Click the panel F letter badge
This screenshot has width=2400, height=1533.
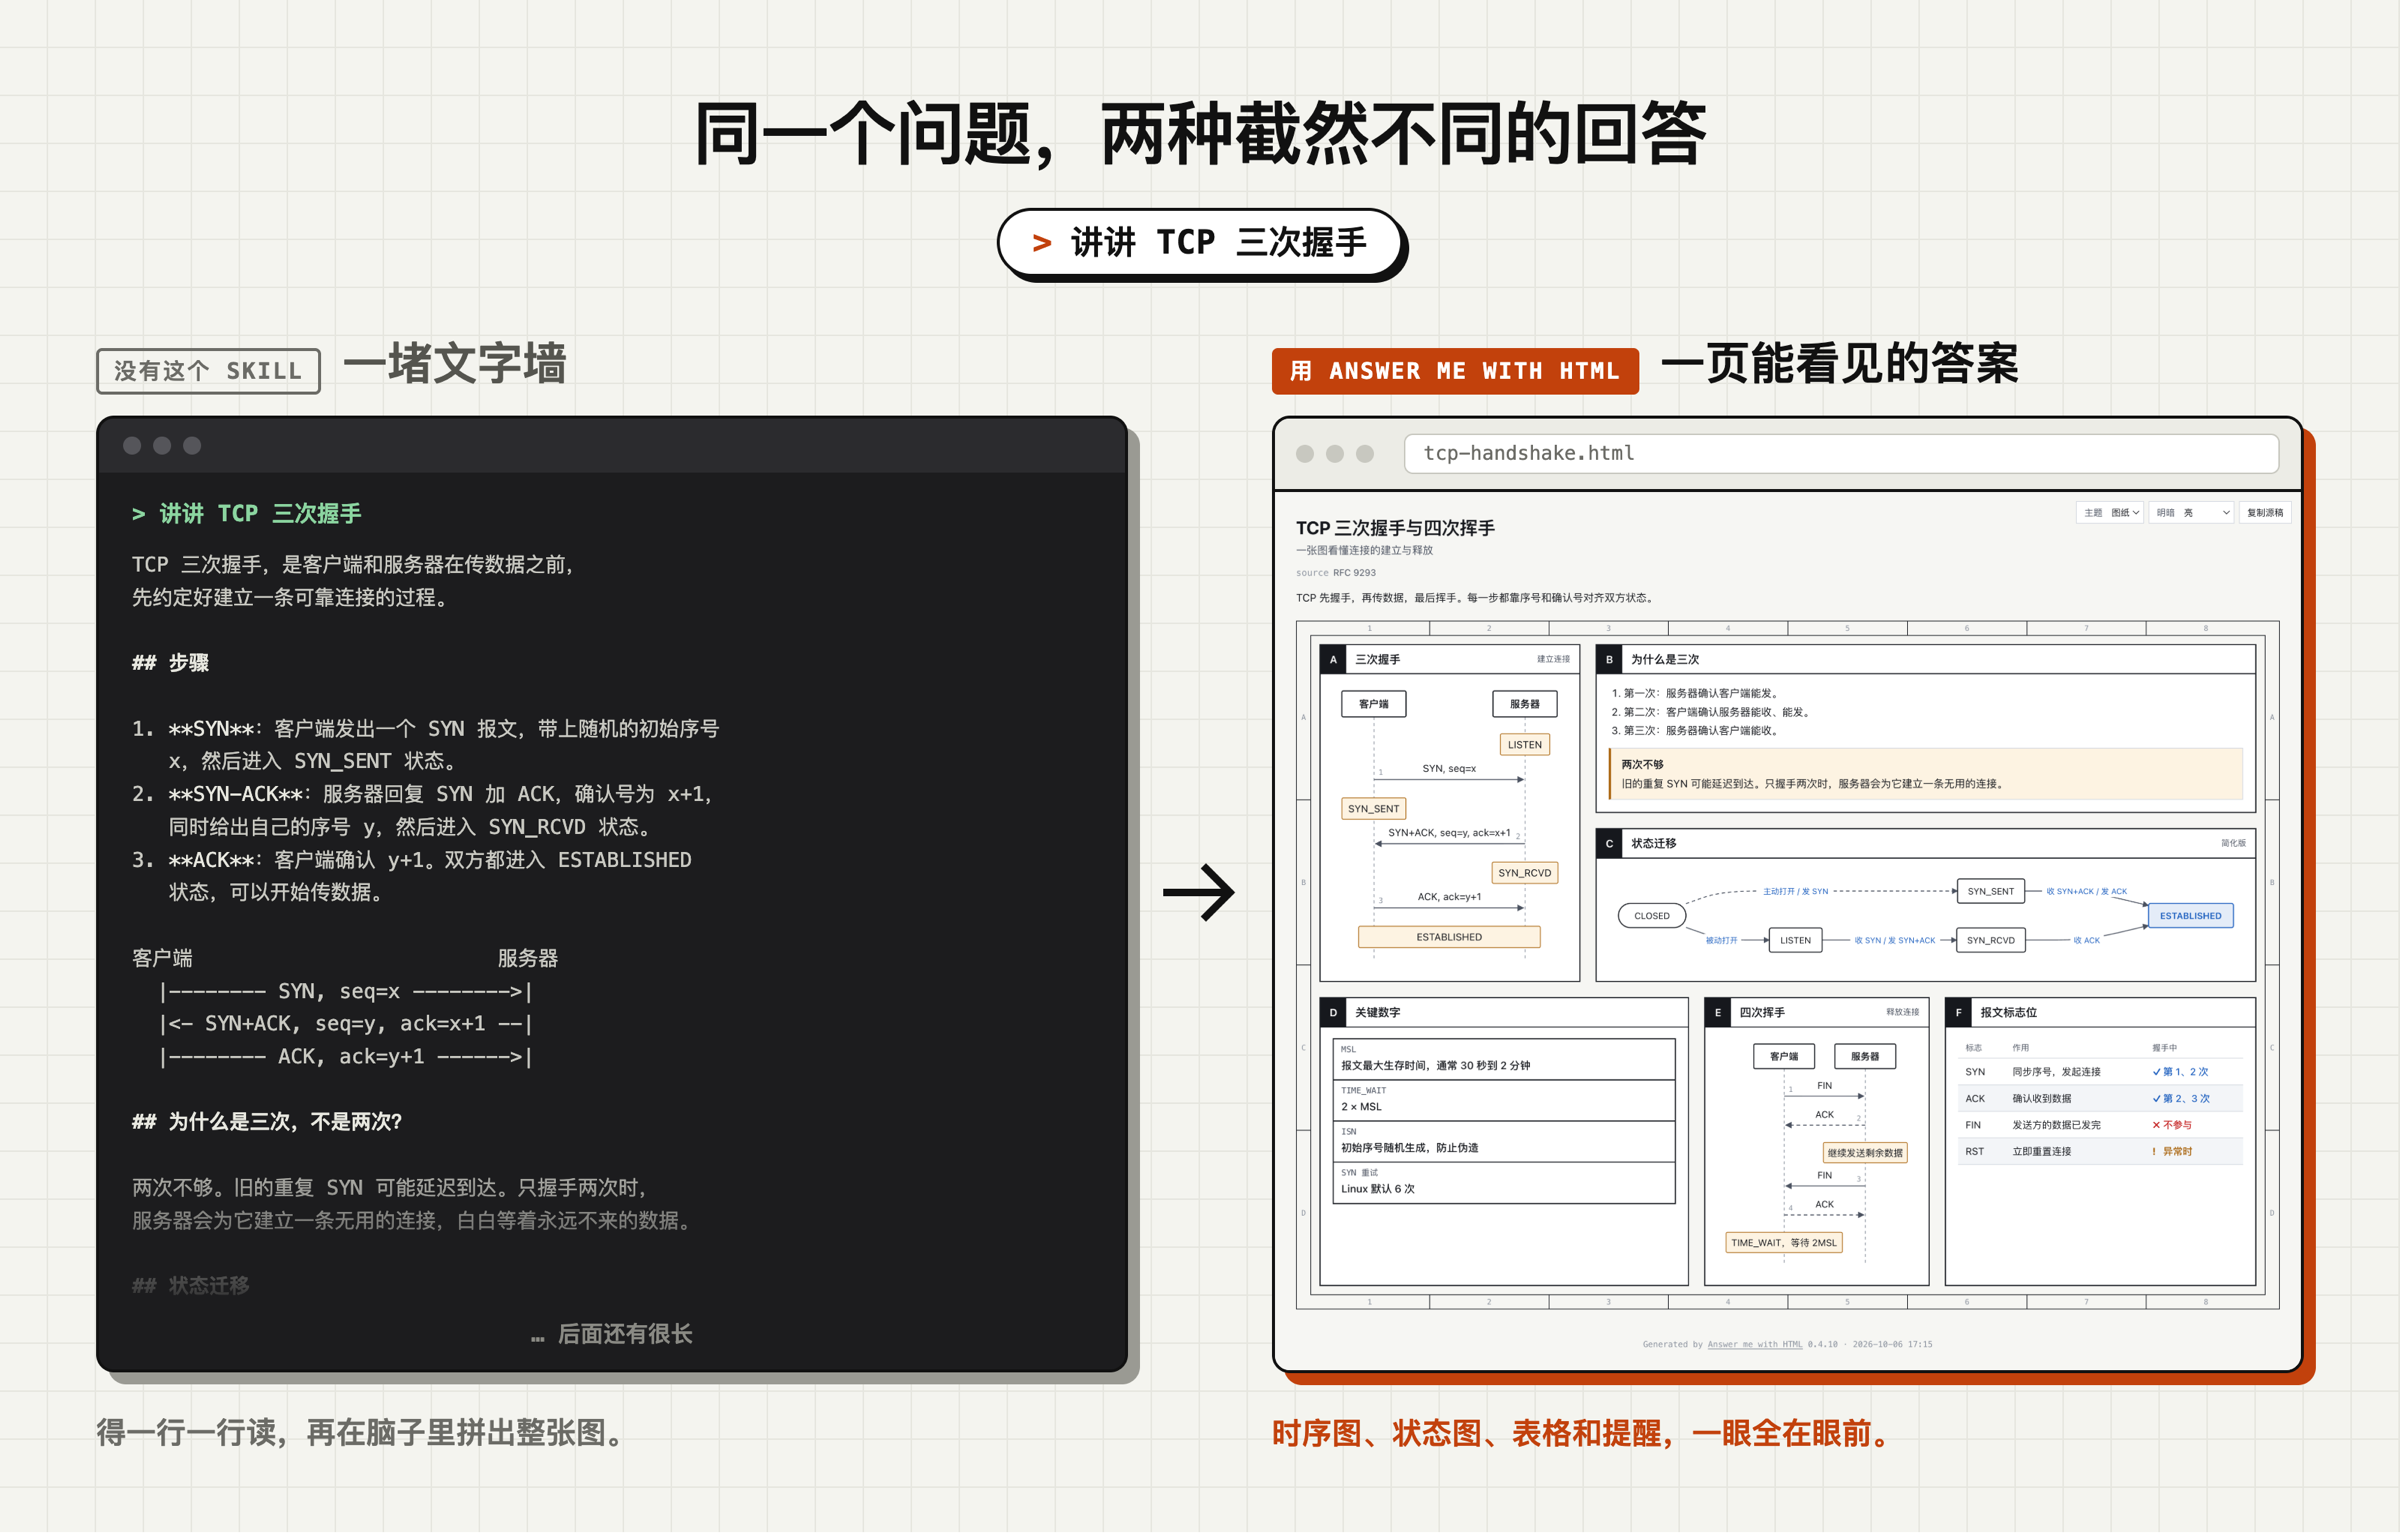(x=1958, y=1012)
